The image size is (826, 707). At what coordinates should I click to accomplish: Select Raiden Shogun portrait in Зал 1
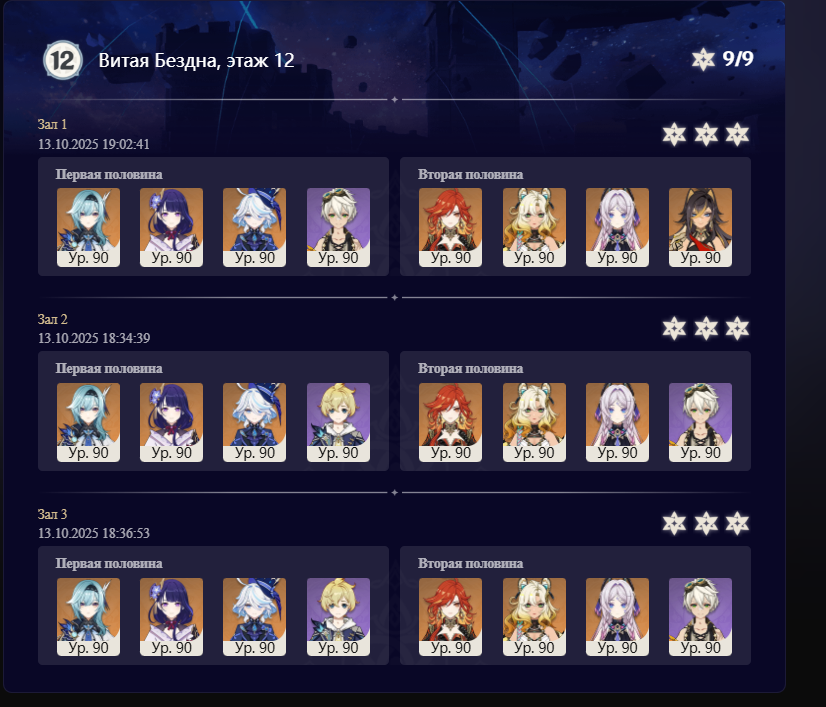point(171,227)
